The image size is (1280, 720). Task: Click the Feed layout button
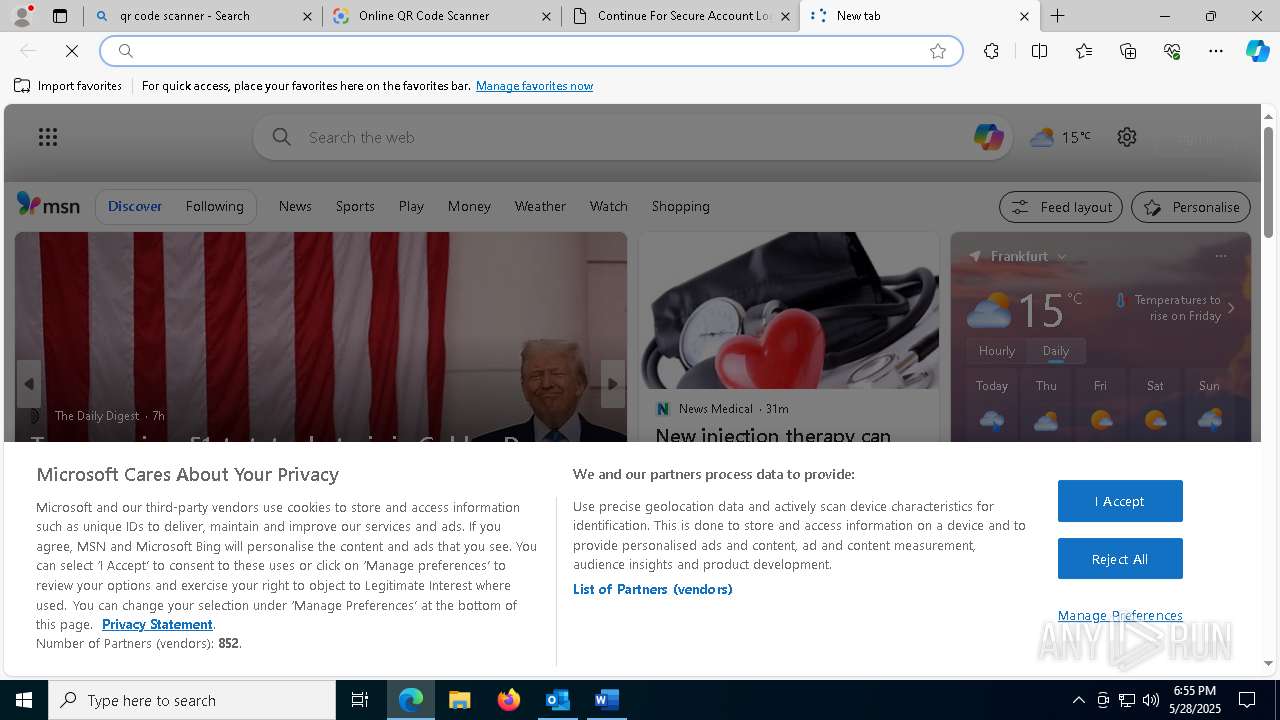(x=1061, y=207)
